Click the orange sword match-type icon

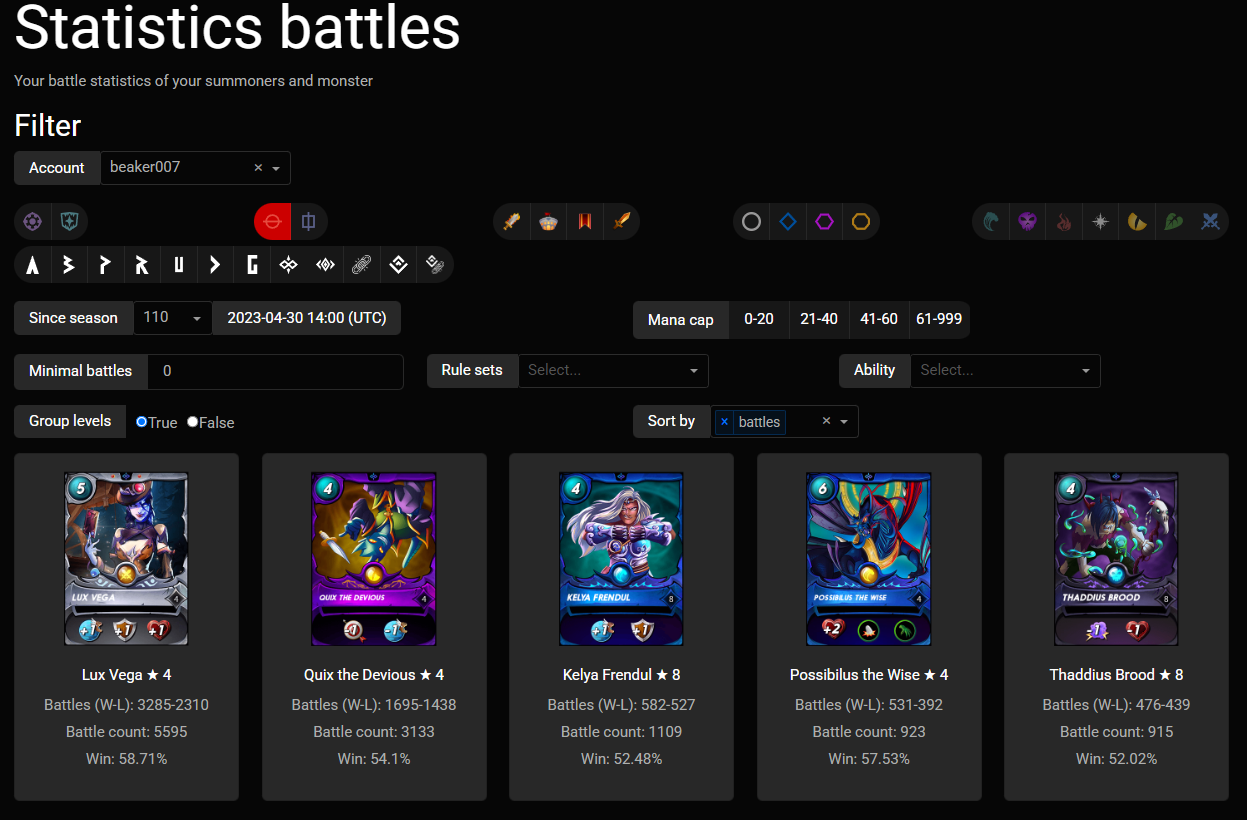tap(621, 221)
